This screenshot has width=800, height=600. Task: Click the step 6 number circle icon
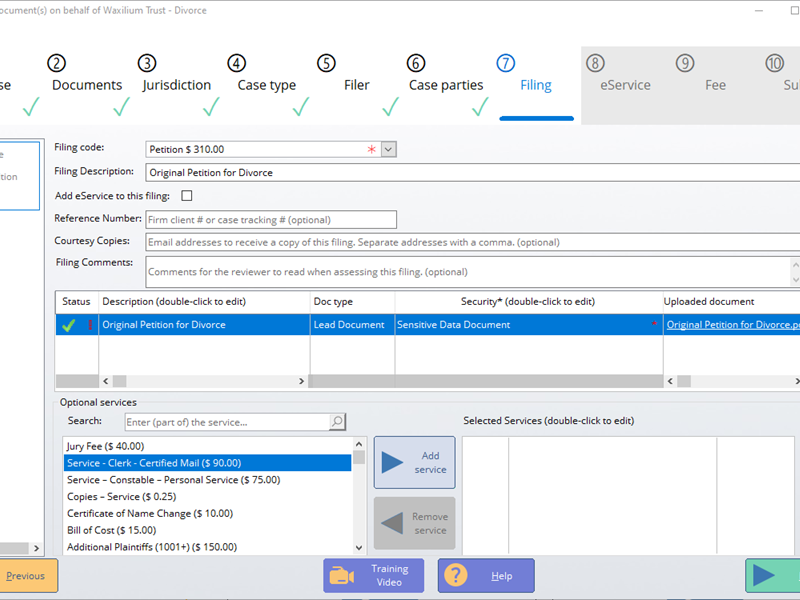coord(416,63)
